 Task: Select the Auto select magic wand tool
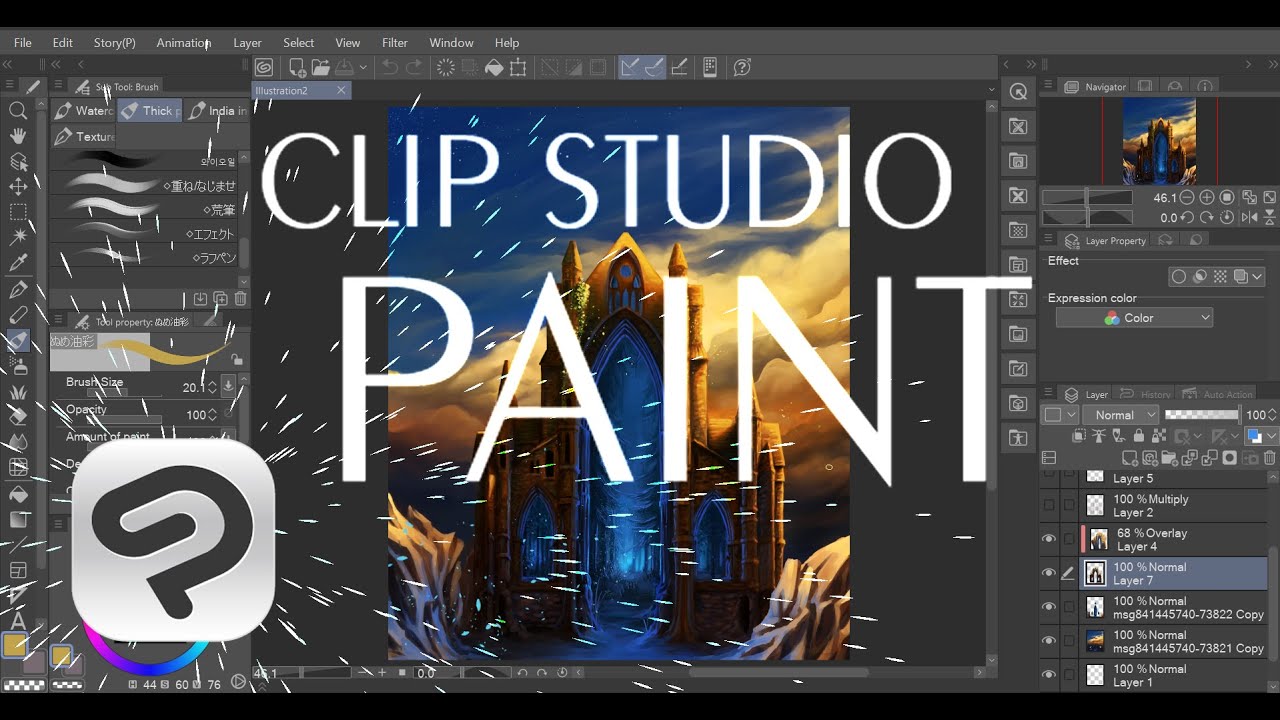pyautogui.click(x=17, y=237)
